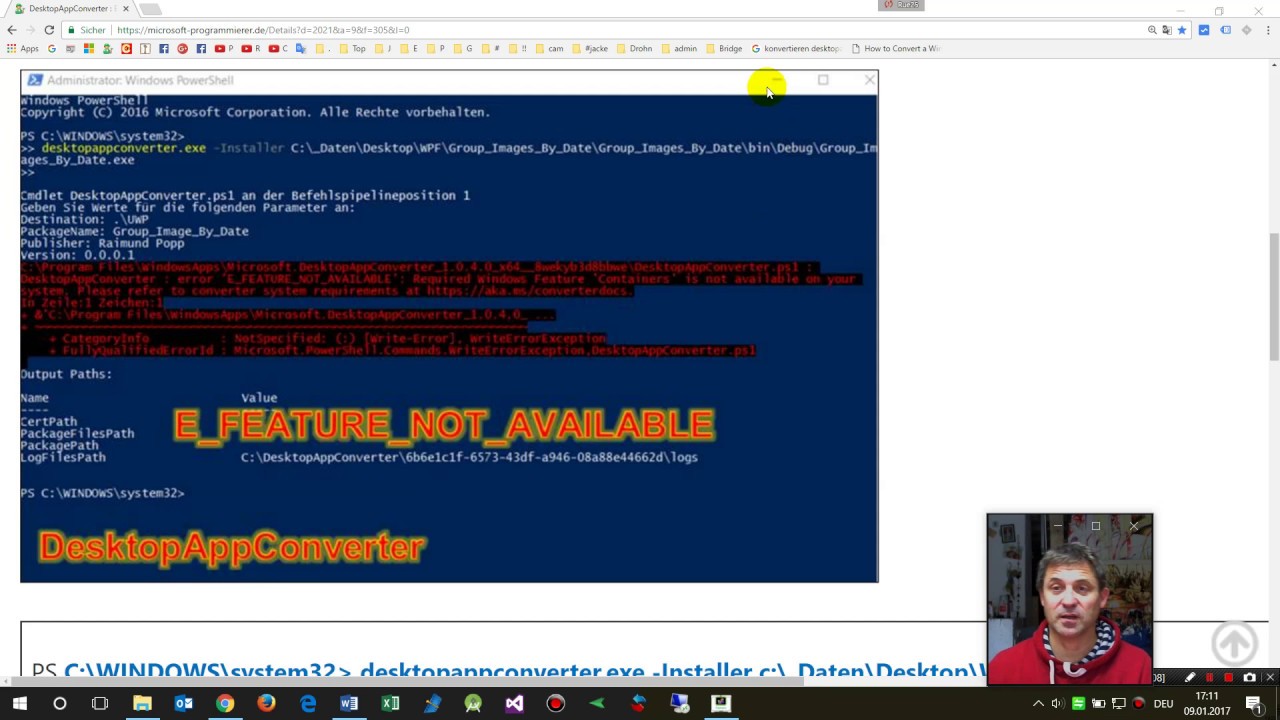Viewport: 1280px width, 720px height.
Task: Click the recorder camera snapshot icon
Action: pos(1249,677)
